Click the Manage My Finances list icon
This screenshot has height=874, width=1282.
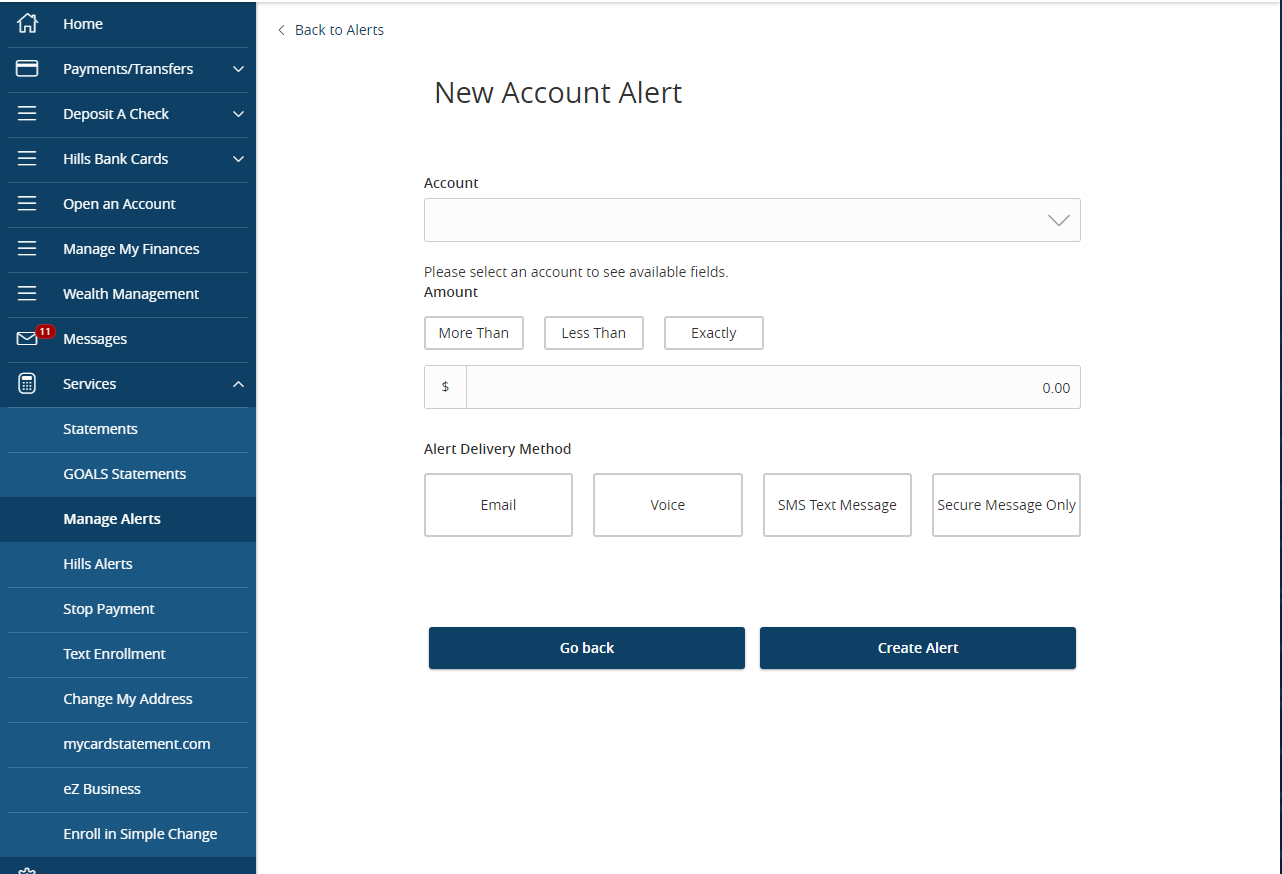tap(27, 249)
